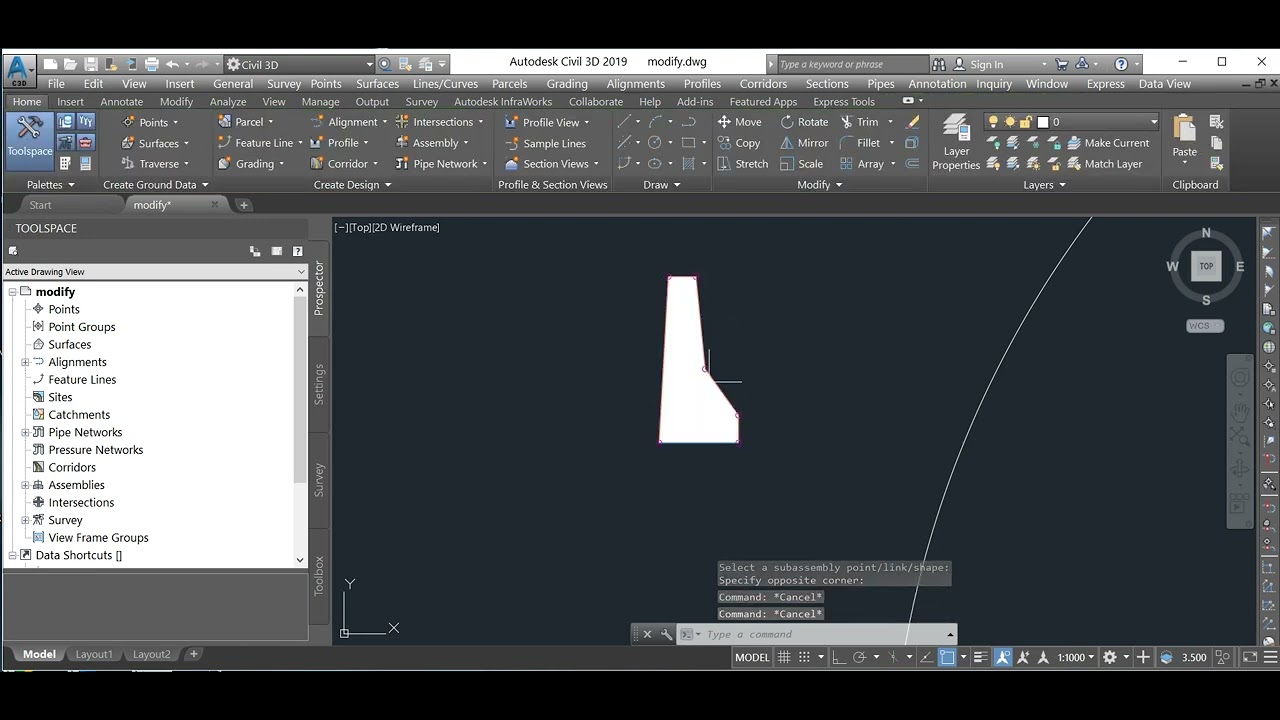The image size is (1280, 720).
Task: Select the Stretch tool
Action: (742, 164)
